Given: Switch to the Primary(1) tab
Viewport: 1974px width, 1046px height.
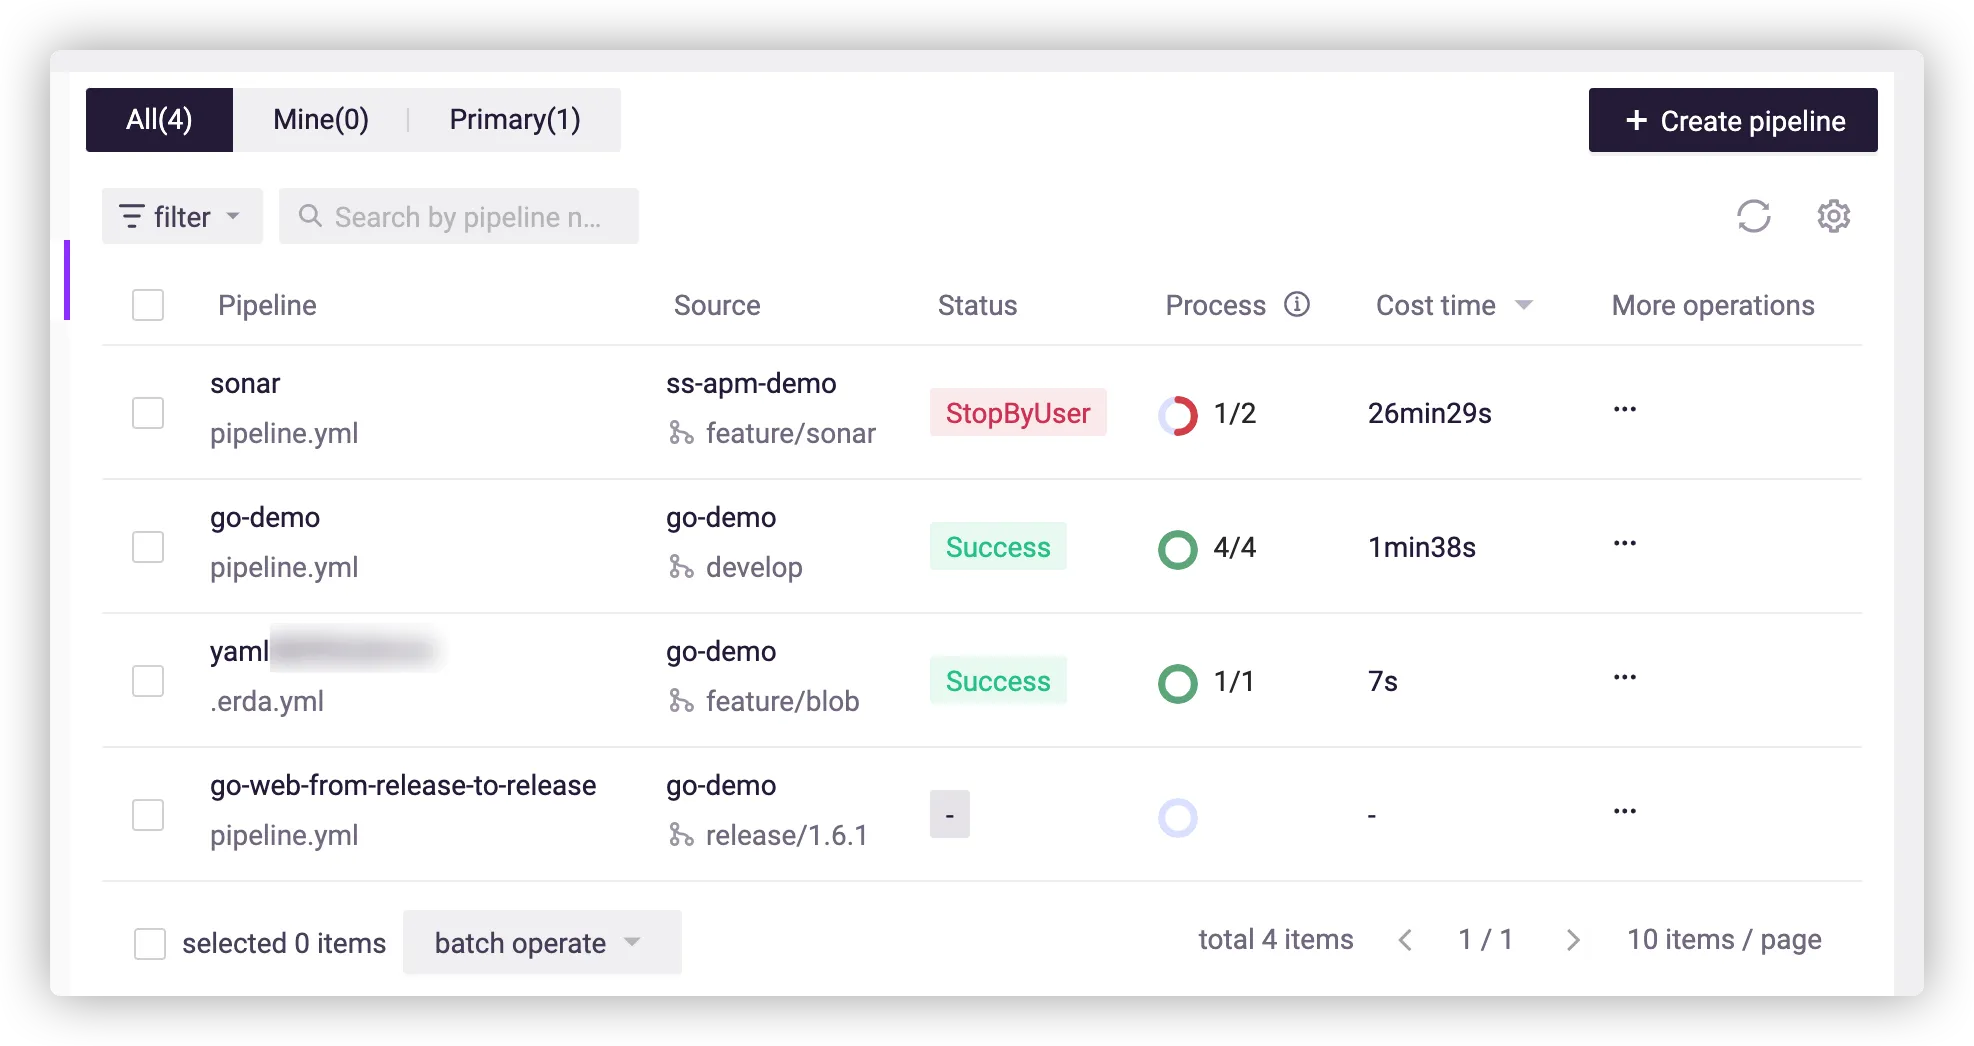Looking at the screenshot, I should 514,120.
